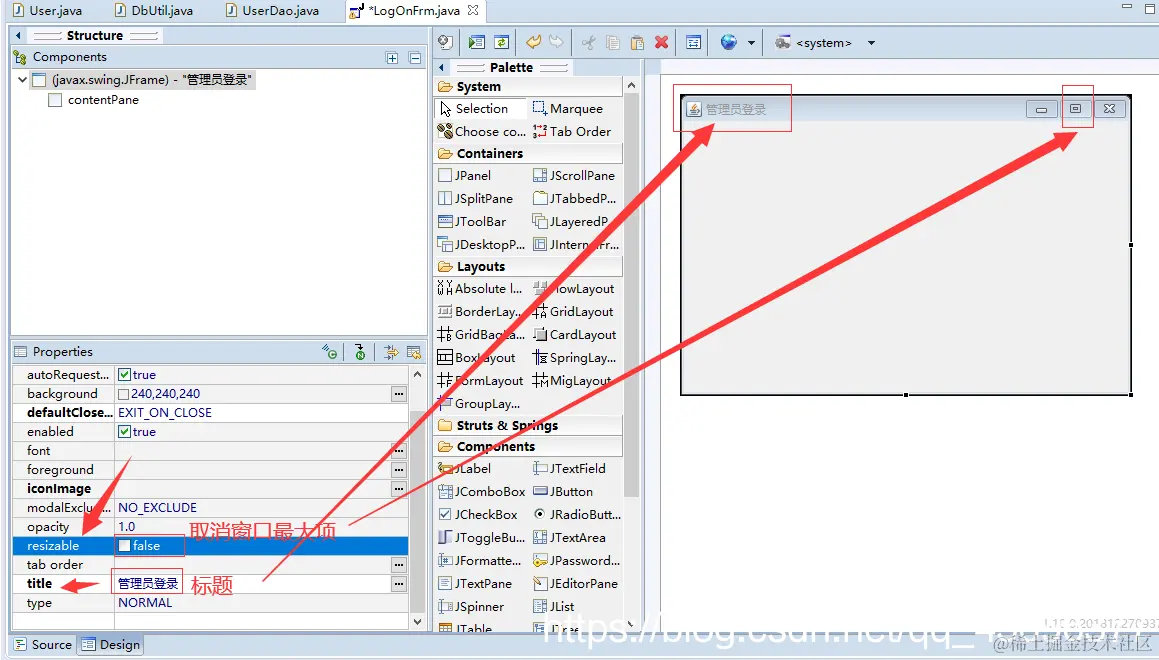
Task: Select SpringLayout from palette
Action: pos(575,357)
